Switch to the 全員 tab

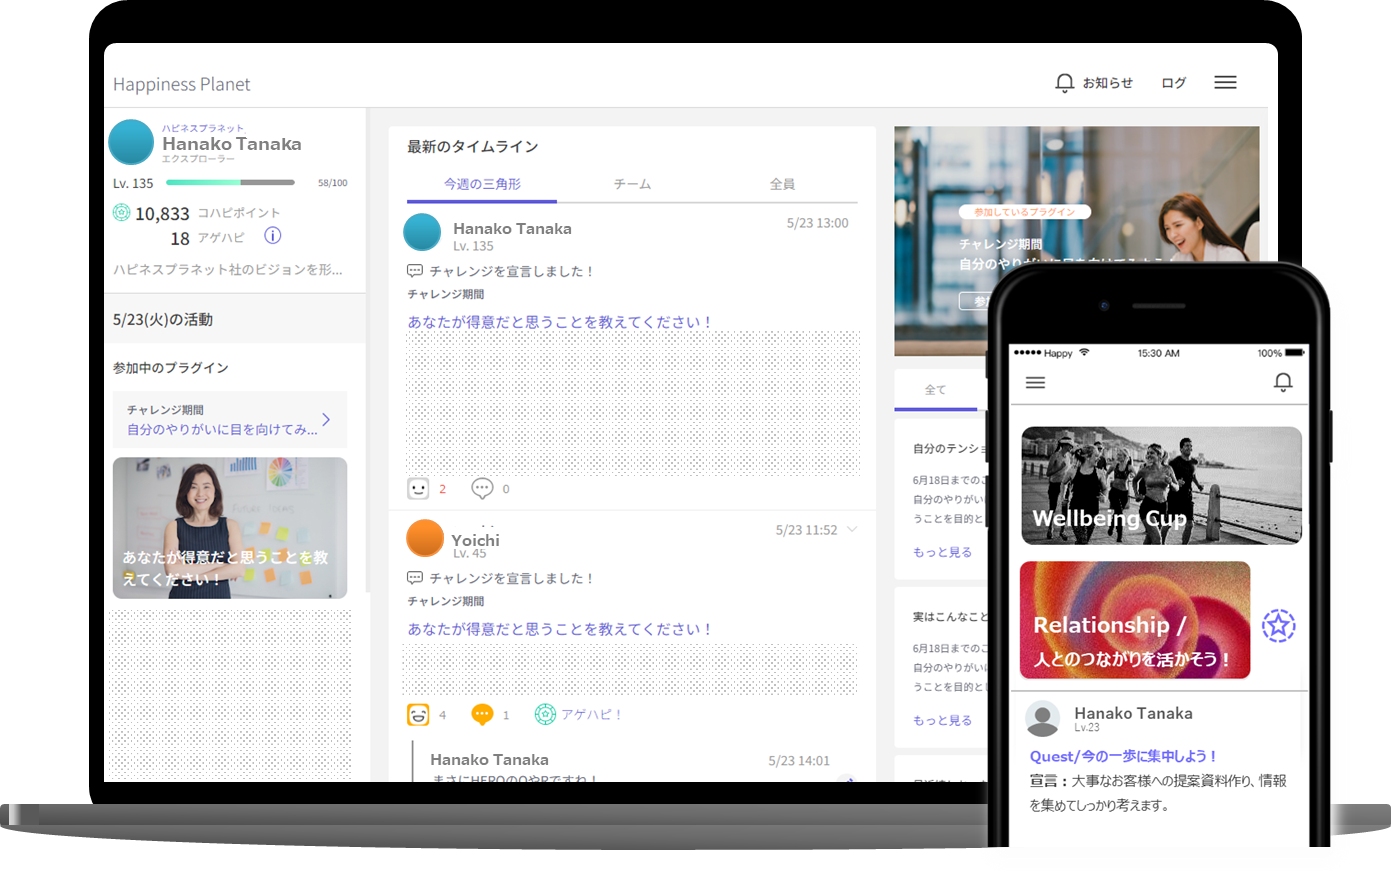click(782, 184)
